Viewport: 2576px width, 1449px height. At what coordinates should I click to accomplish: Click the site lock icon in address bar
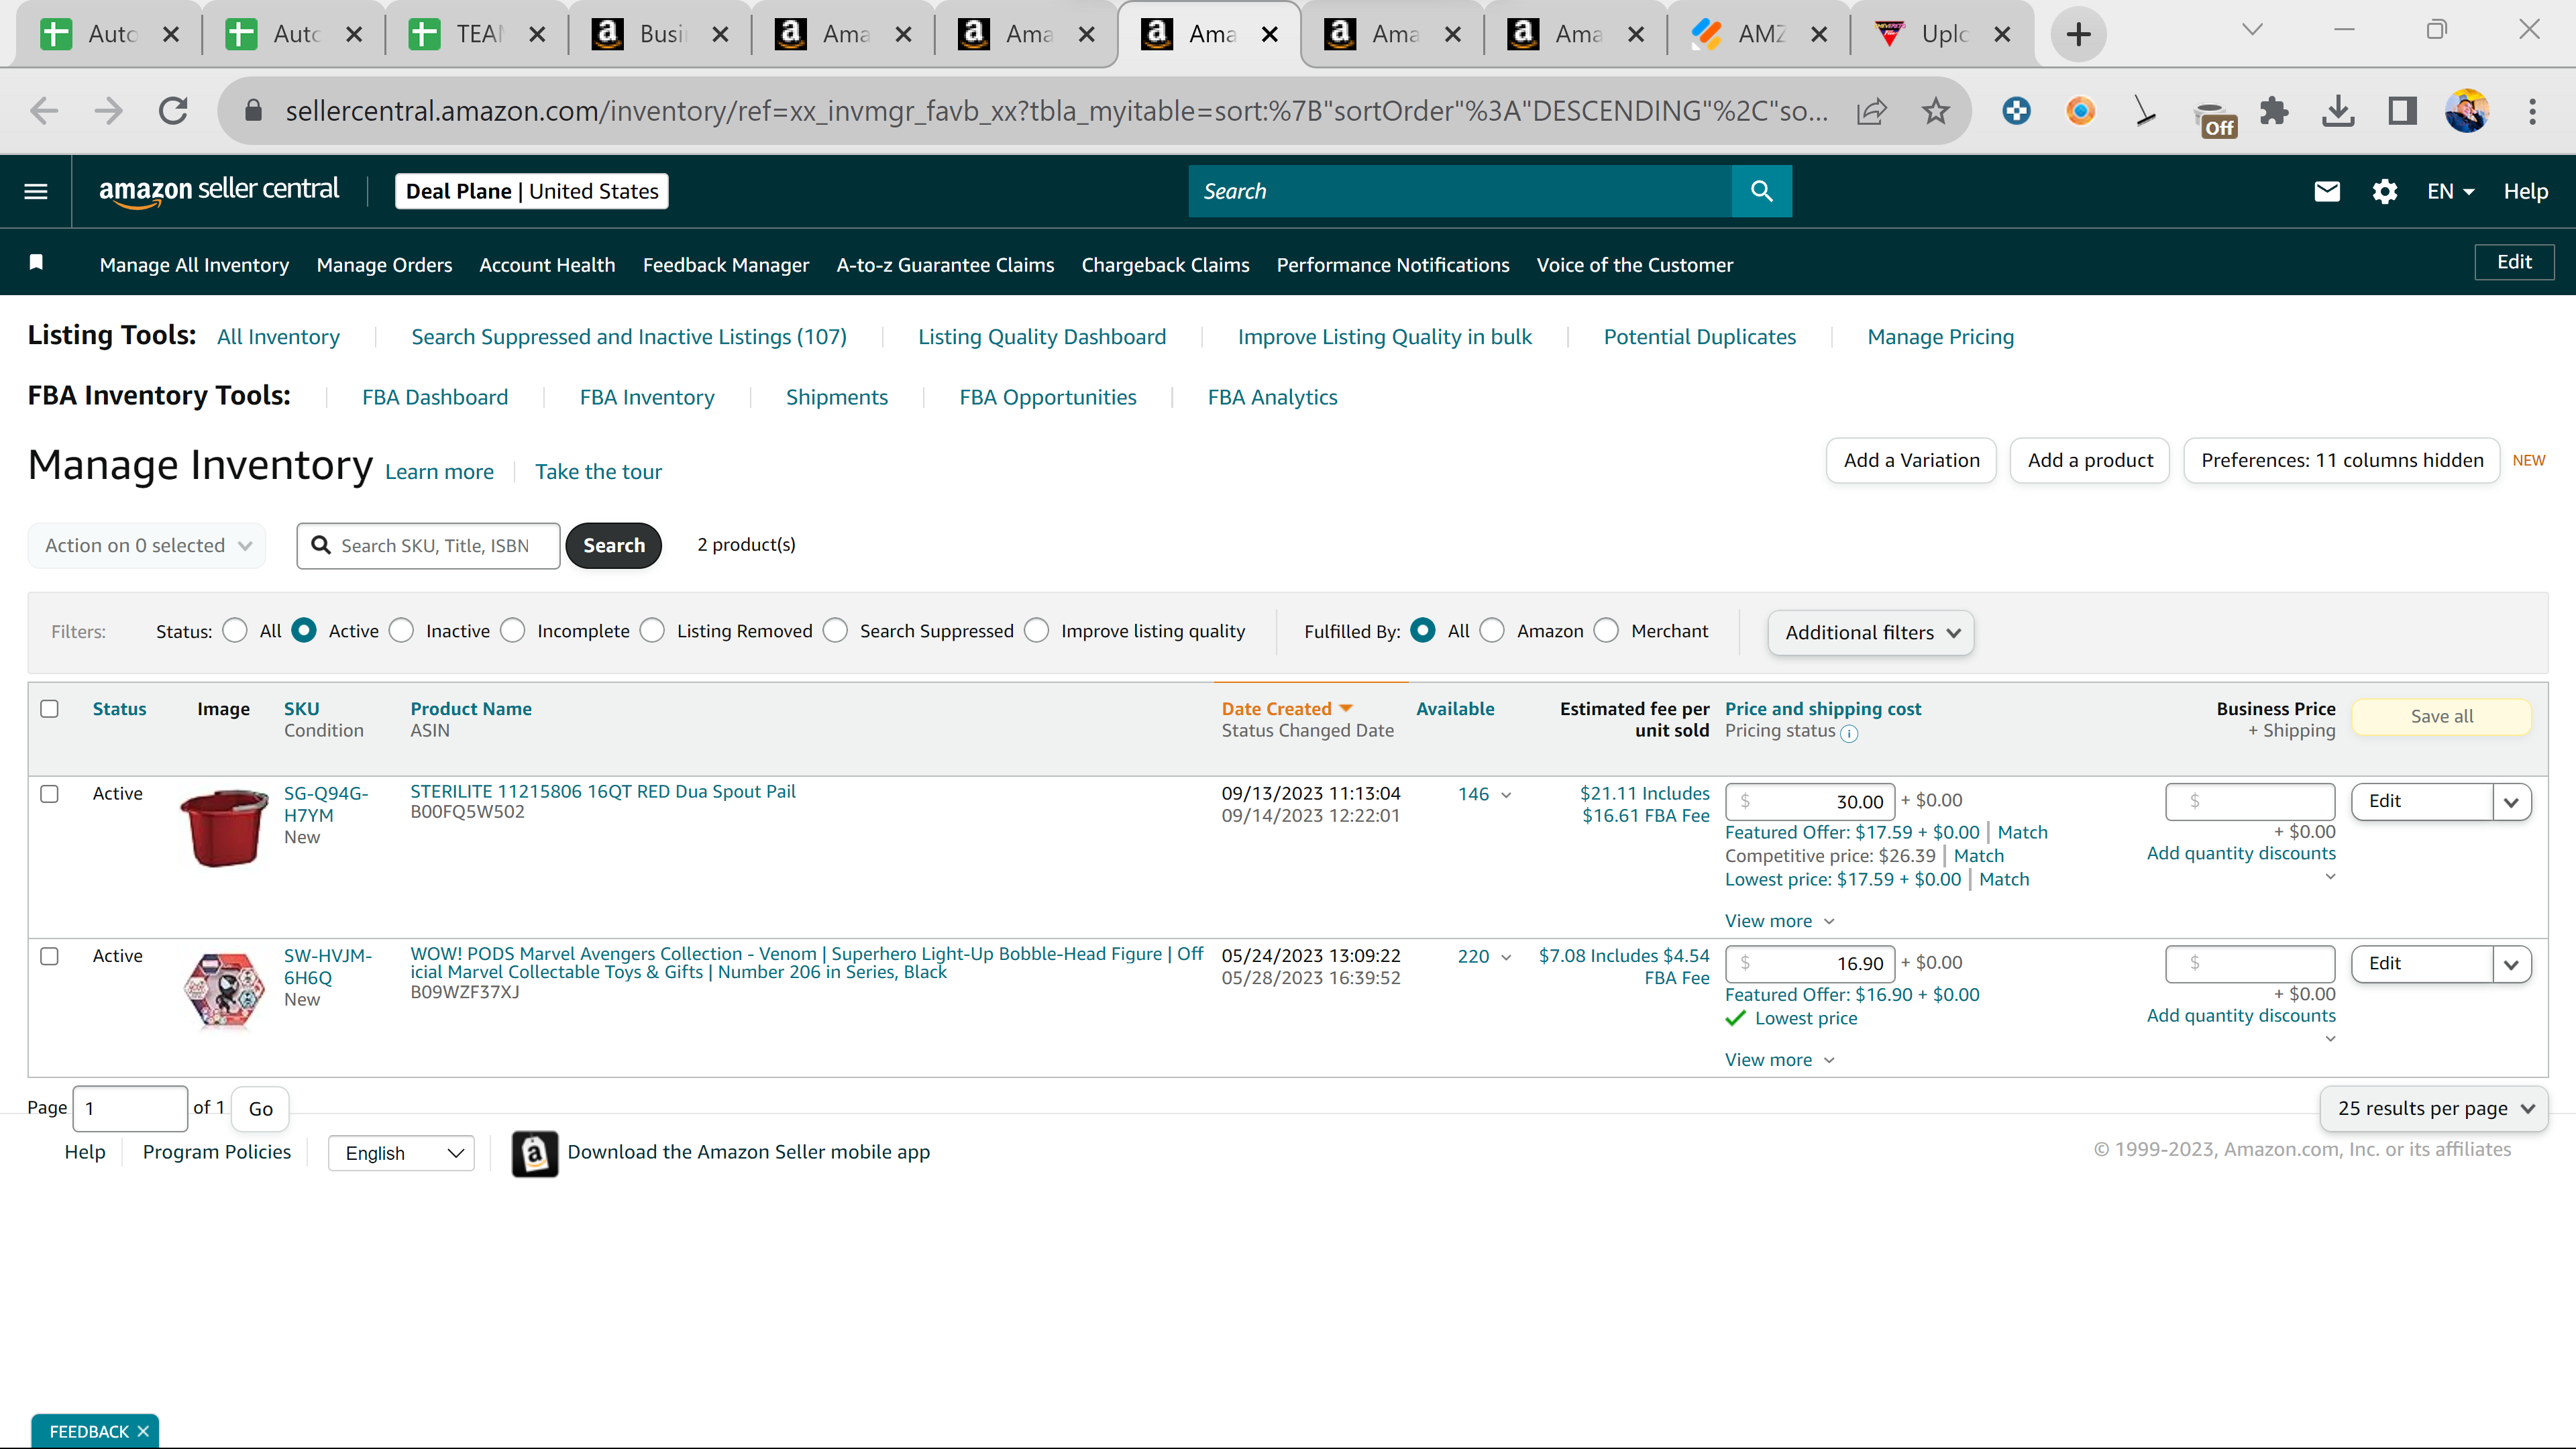(253, 110)
